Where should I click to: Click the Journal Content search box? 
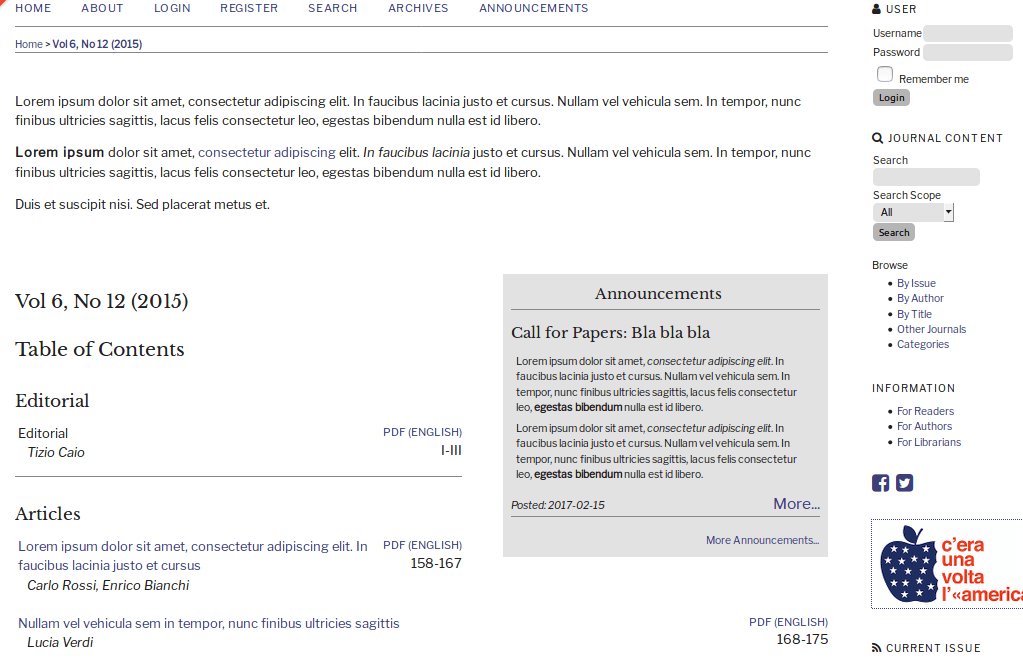coord(925,176)
